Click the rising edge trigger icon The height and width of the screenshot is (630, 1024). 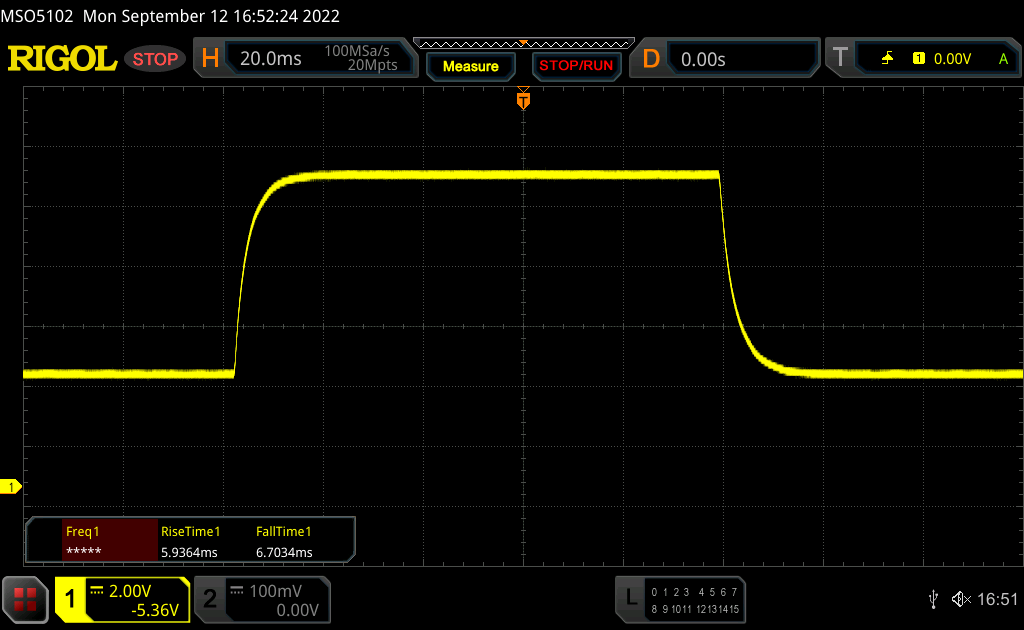tap(888, 59)
